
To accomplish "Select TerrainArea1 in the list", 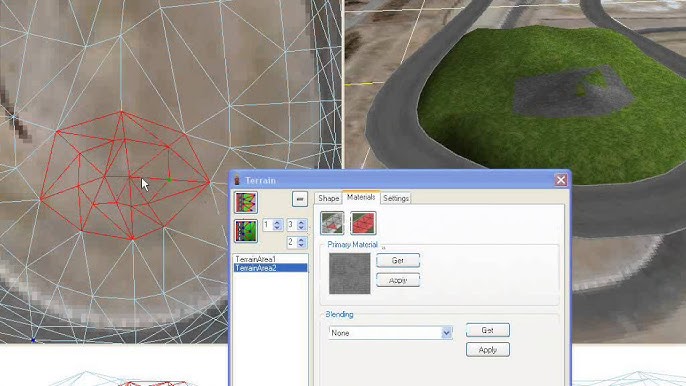I will 271,259.
